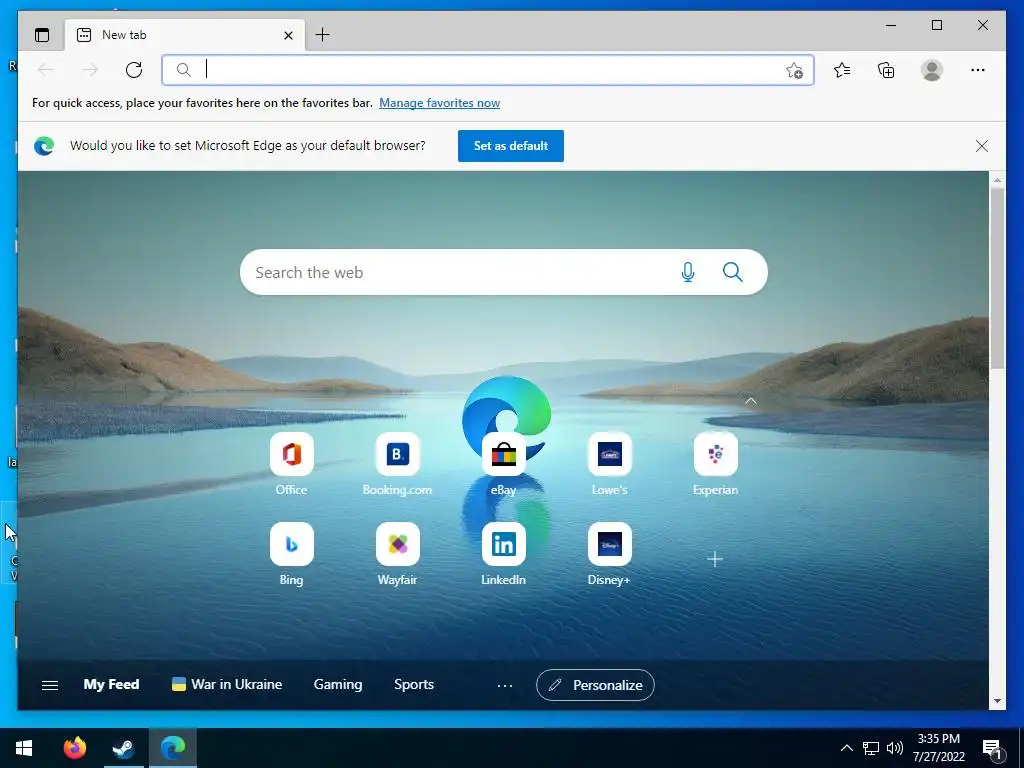The height and width of the screenshot is (768, 1024).
Task: Open the network status tray icon
Action: pos(871,748)
